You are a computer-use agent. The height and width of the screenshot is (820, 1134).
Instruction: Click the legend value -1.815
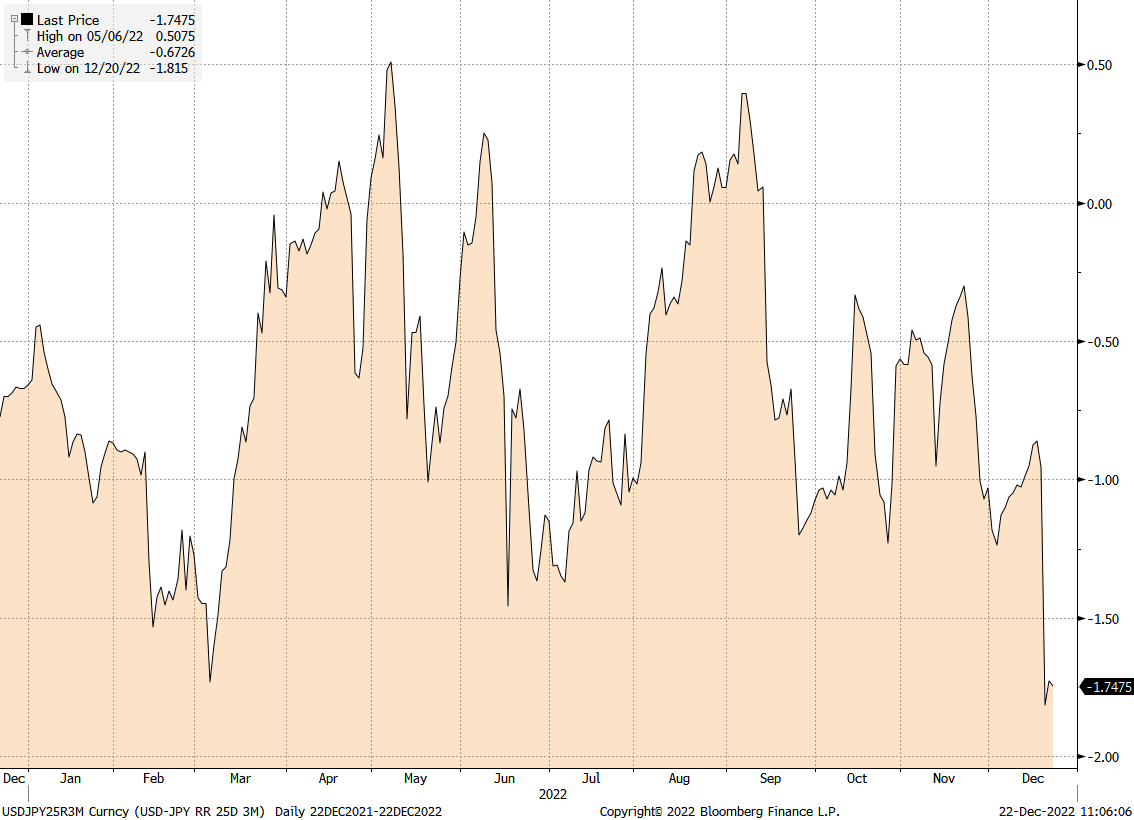(x=169, y=68)
